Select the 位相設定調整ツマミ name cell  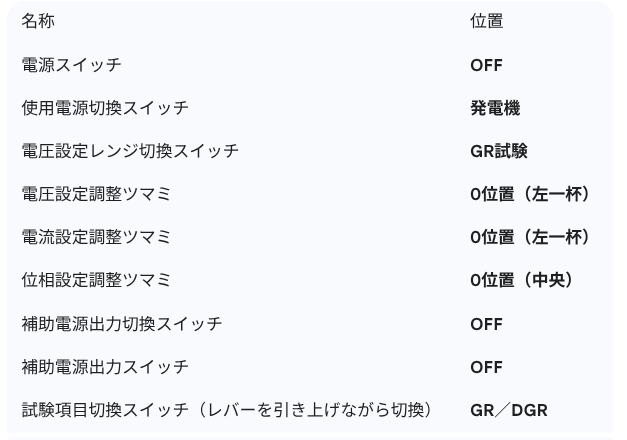point(96,280)
